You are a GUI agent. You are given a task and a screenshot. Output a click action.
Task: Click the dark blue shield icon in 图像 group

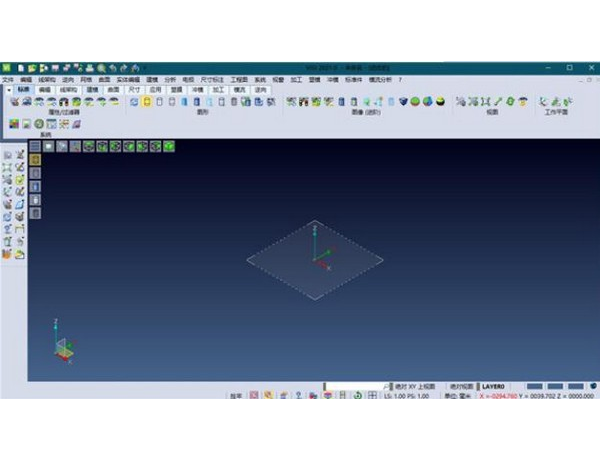coord(403,102)
